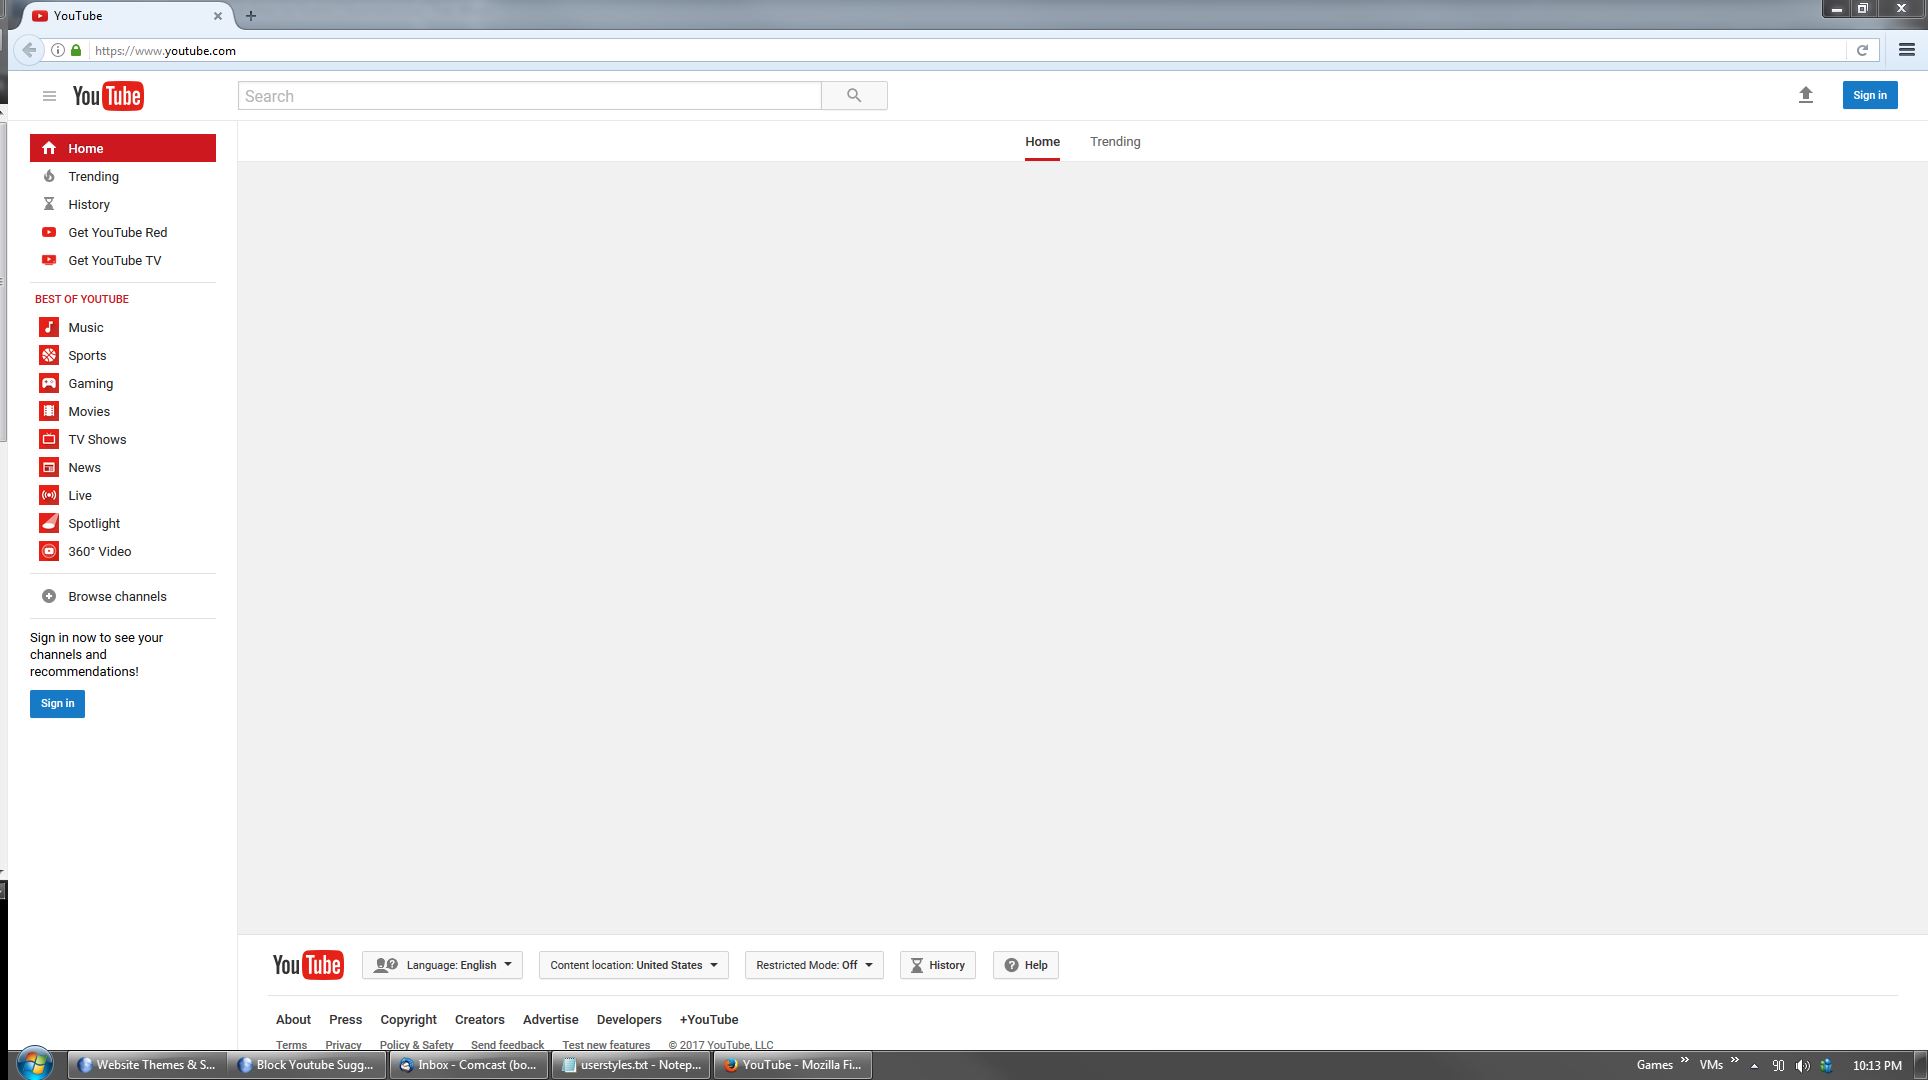Open the Content location dropdown
Screen dimensions: 1928x1080
[x=634, y=965]
